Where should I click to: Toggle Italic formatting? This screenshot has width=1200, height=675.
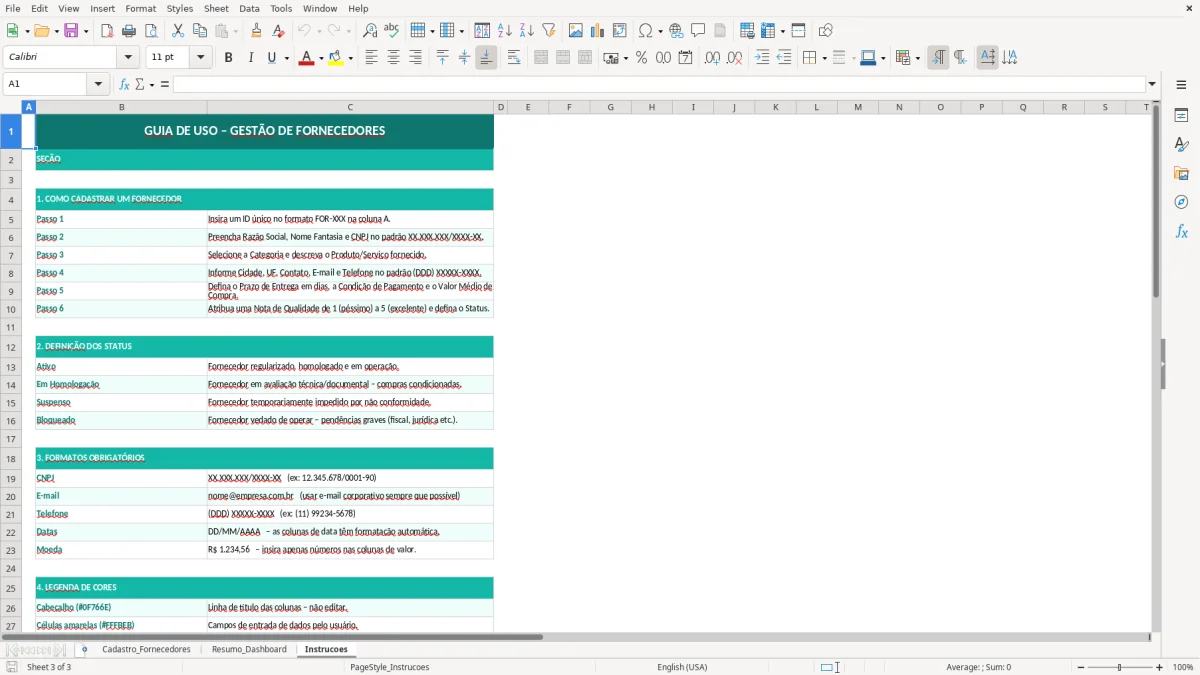pyautogui.click(x=250, y=58)
